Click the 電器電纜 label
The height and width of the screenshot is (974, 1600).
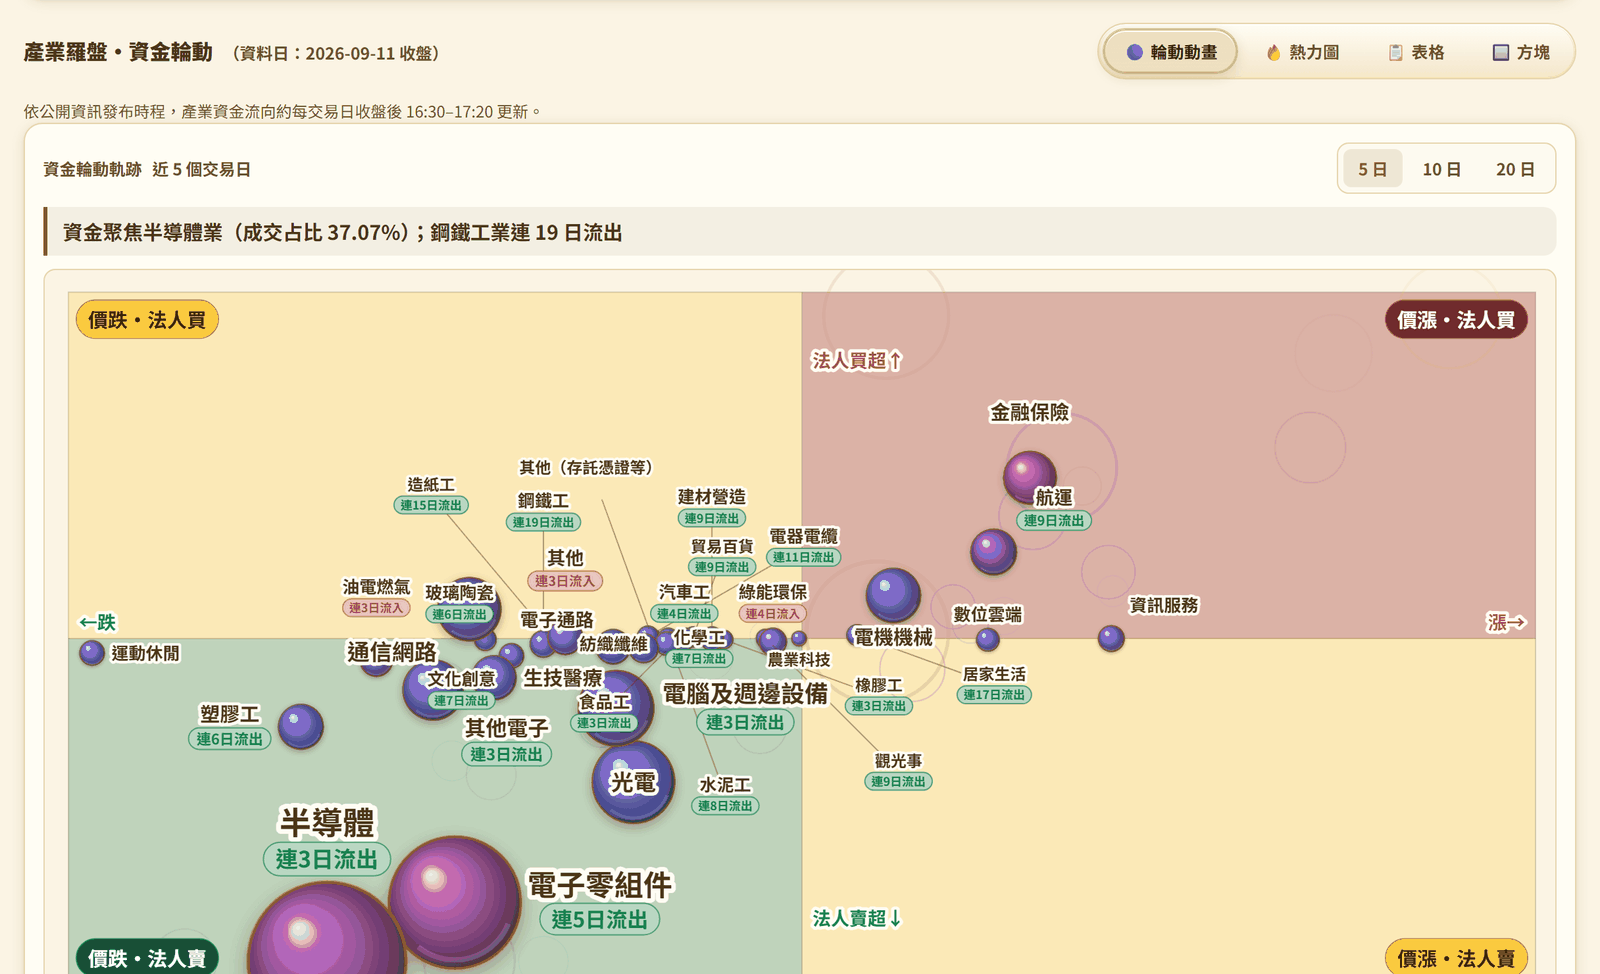pyautogui.click(x=804, y=536)
